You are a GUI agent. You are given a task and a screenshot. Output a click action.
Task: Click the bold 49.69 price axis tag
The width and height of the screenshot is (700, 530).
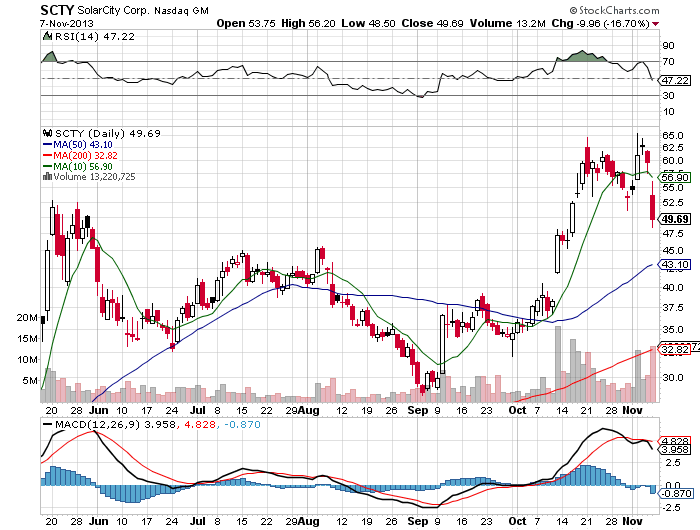click(675, 219)
